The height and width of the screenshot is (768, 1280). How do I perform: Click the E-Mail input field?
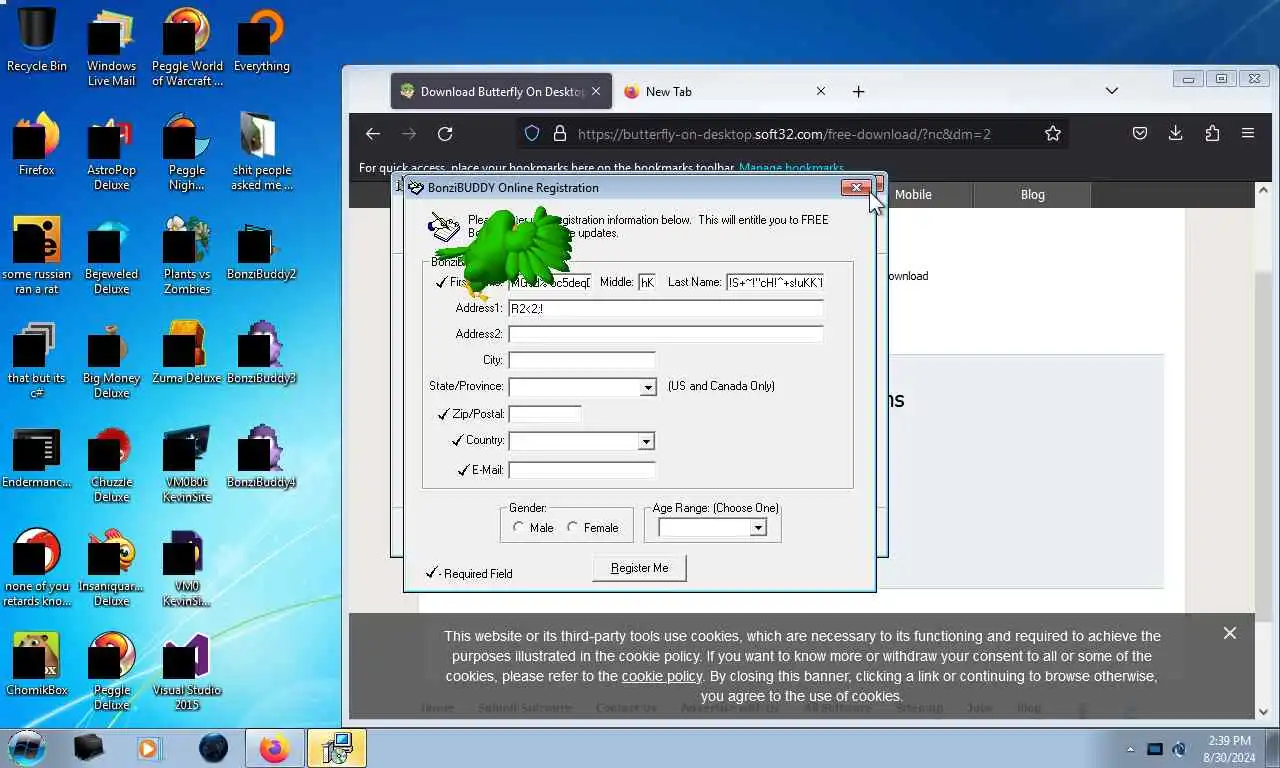click(582, 470)
